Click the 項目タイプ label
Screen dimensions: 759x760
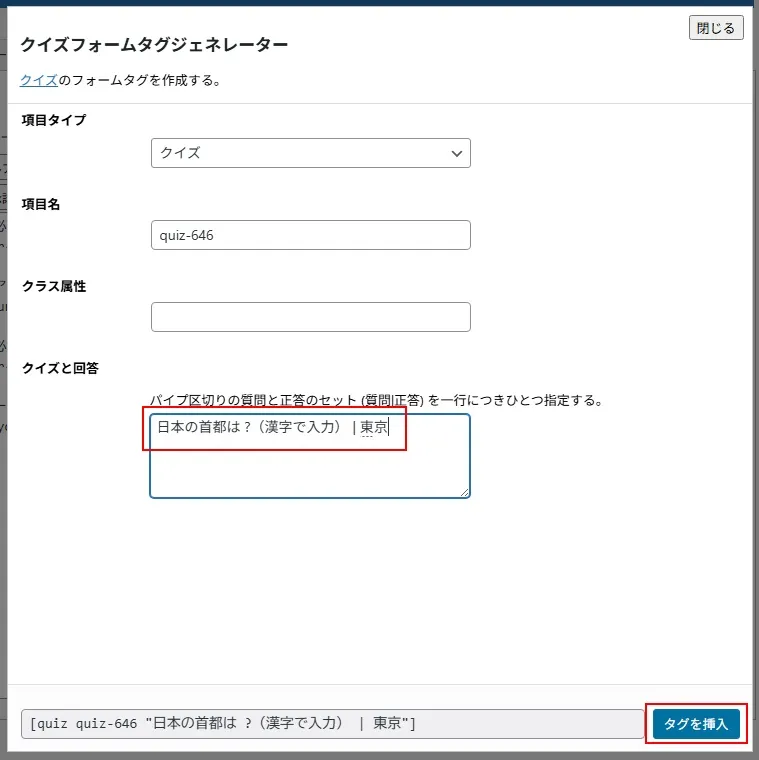(x=54, y=120)
